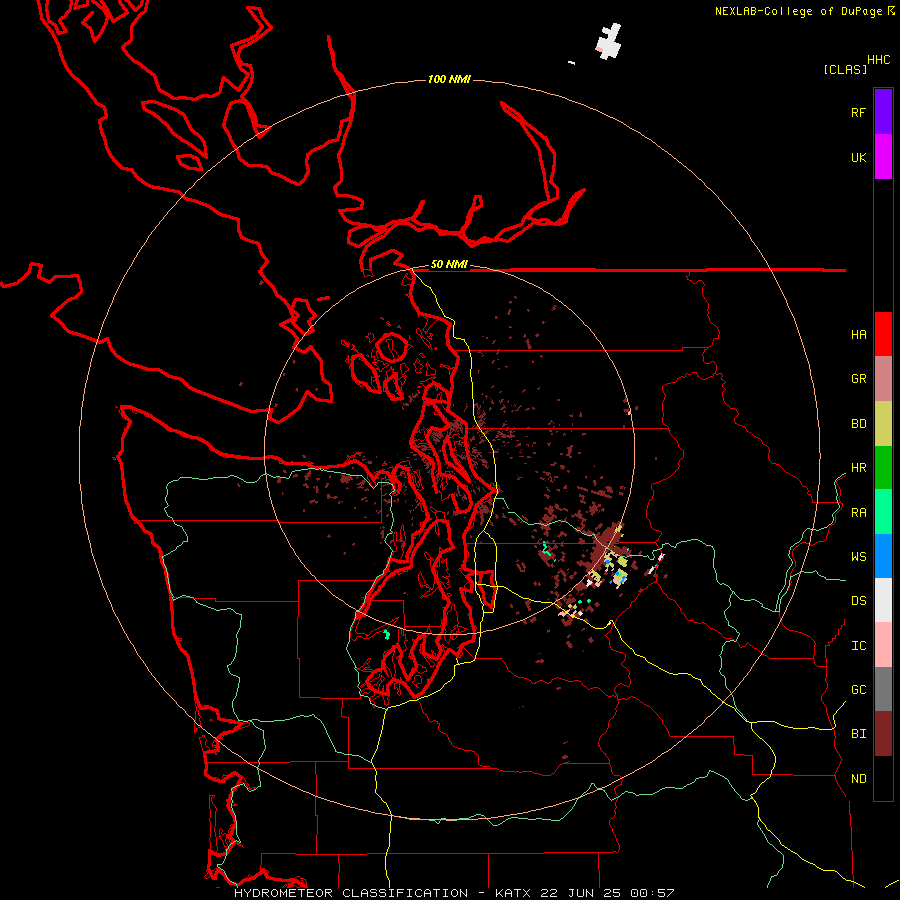
Task: Click the 100 NMI range ring label
Action: [449, 79]
